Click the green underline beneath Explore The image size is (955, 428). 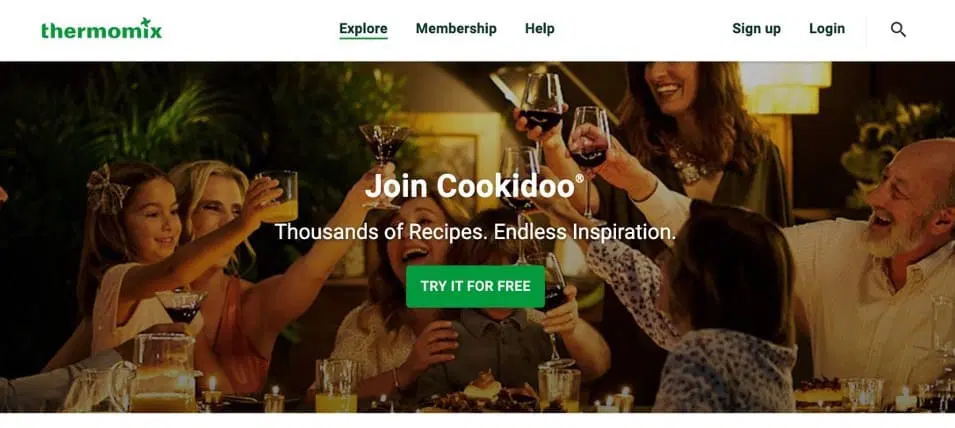(363, 38)
